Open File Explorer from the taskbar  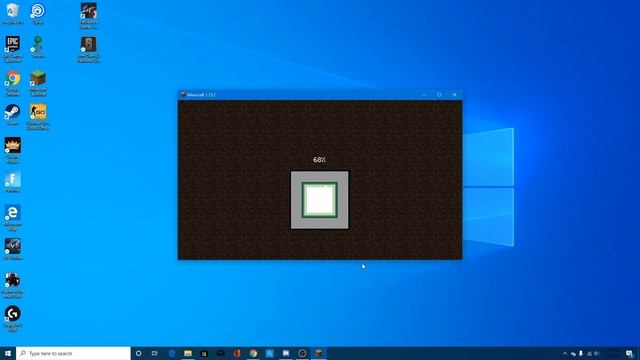188,353
